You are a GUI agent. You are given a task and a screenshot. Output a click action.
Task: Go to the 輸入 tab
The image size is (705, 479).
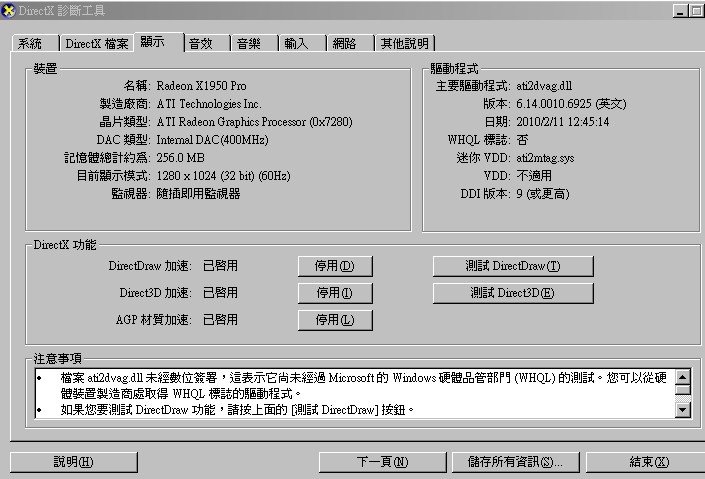click(297, 44)
